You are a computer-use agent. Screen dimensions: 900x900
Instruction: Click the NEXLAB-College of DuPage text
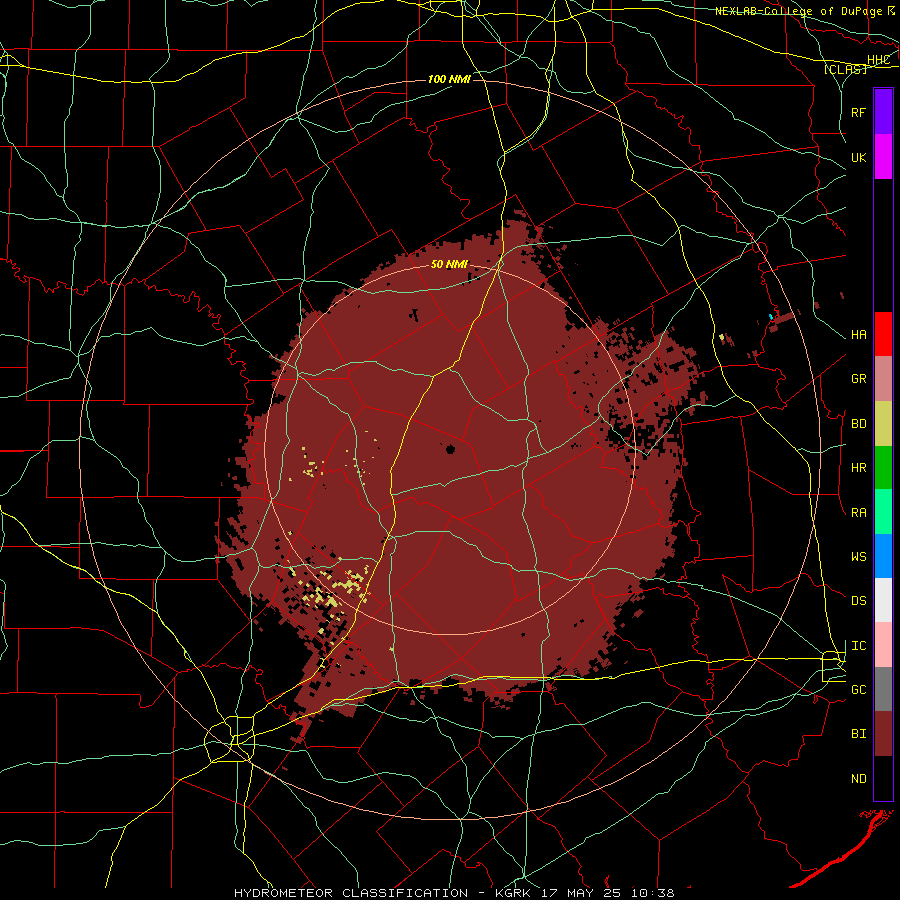tap(798, 11)
